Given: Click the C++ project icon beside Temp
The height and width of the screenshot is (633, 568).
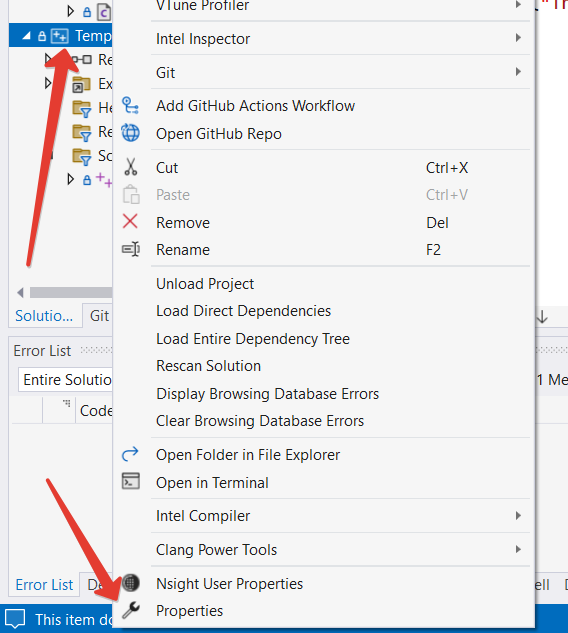Looking at the screenshot, I should pos(60,36).
